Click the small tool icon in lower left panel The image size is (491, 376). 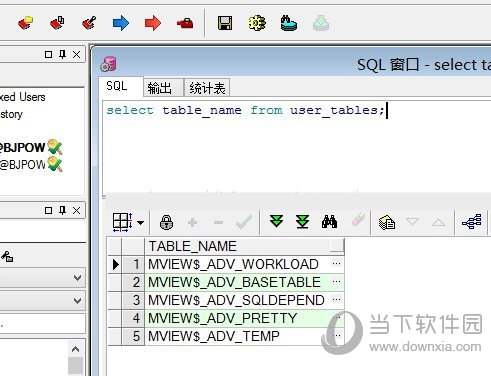[7, 257]
